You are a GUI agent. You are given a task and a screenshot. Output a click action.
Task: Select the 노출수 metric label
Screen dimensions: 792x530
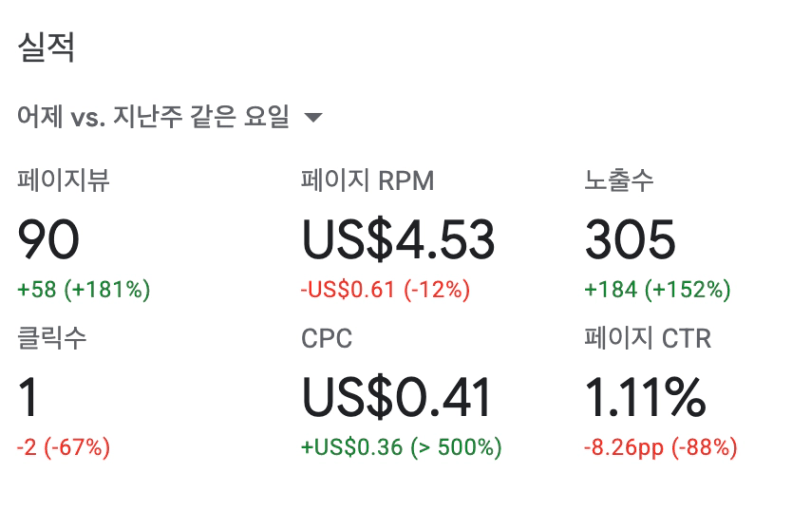619,181
